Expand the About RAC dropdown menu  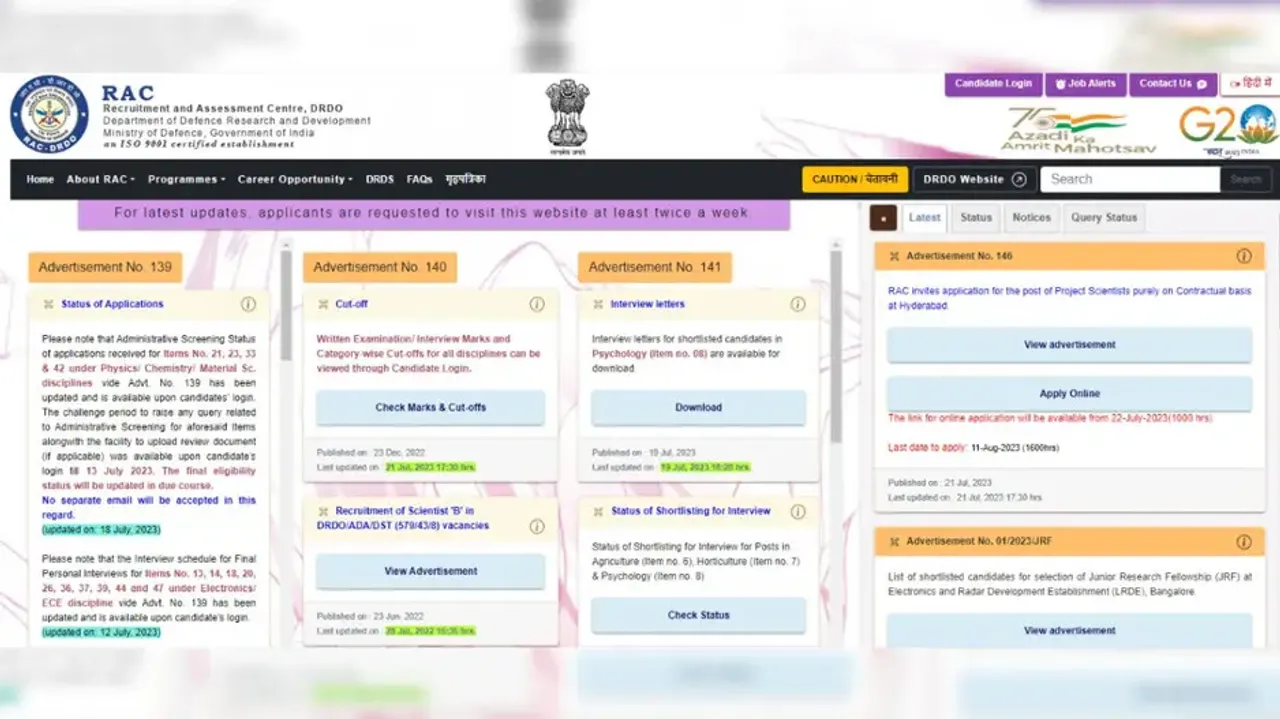pyautogui.click(x=101, y=180)
